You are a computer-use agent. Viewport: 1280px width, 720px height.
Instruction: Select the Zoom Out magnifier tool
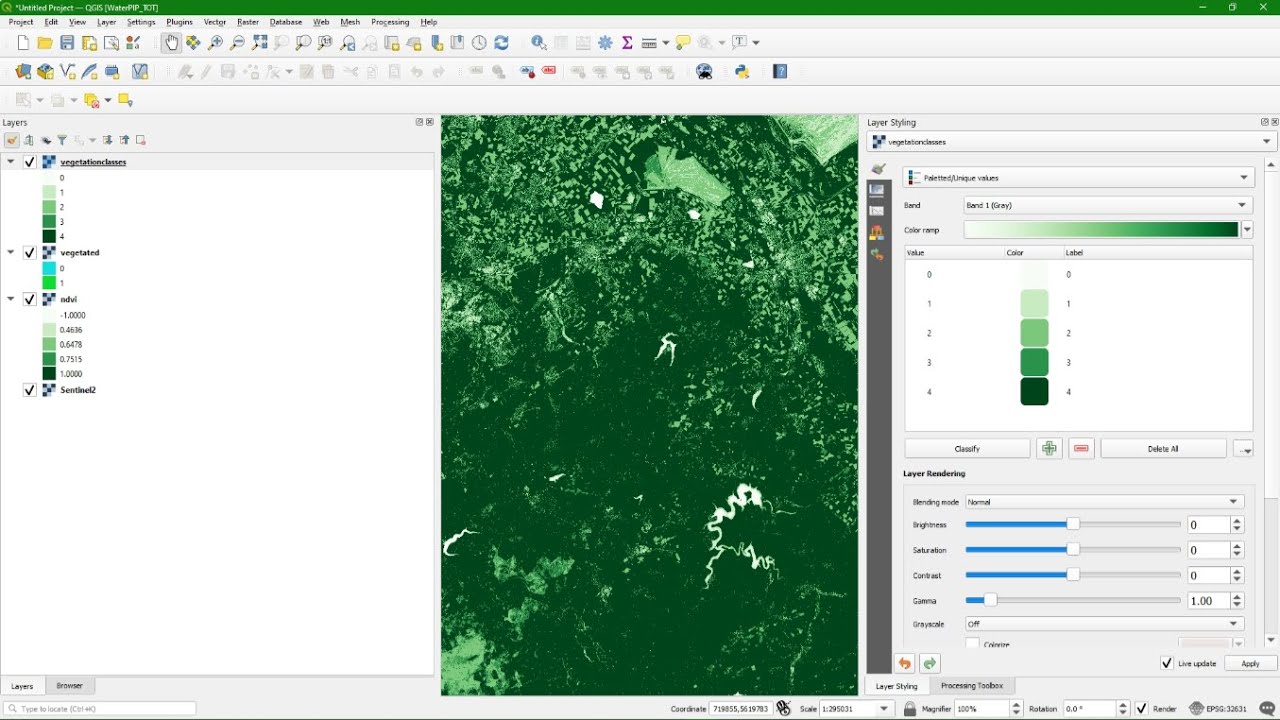click(237, 43)
